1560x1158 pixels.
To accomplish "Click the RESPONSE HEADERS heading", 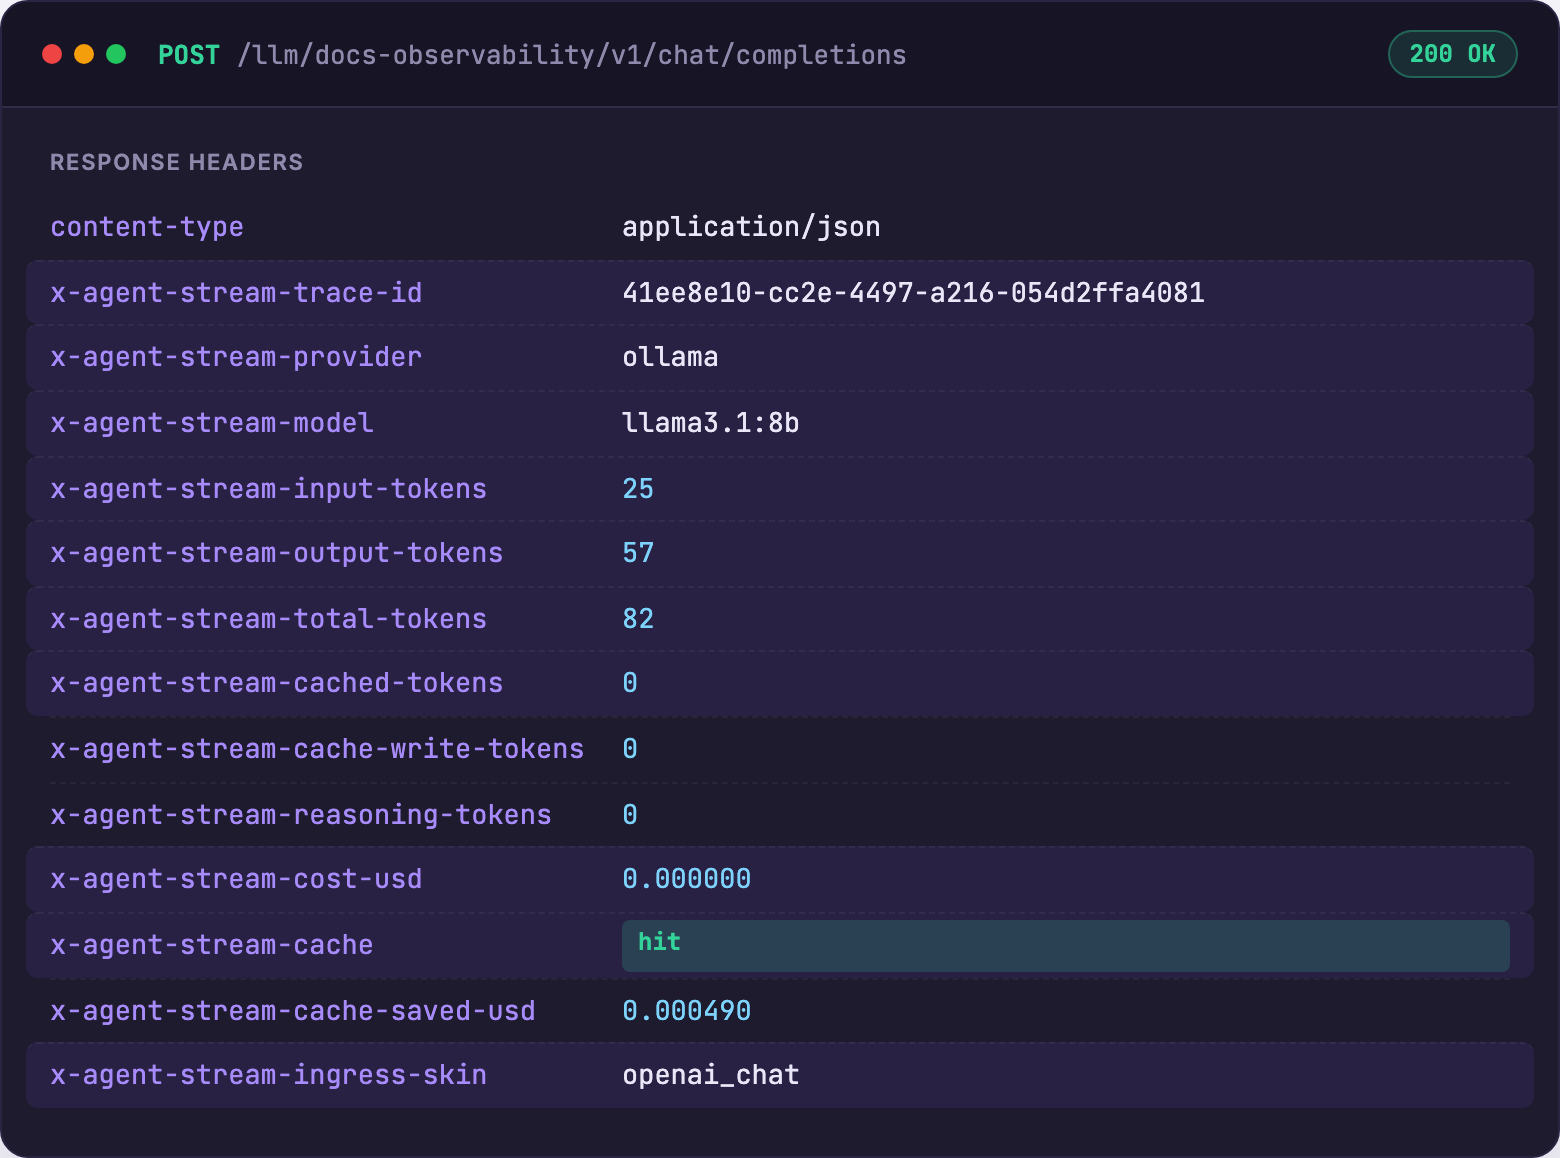I will click(x=176, y=162).
